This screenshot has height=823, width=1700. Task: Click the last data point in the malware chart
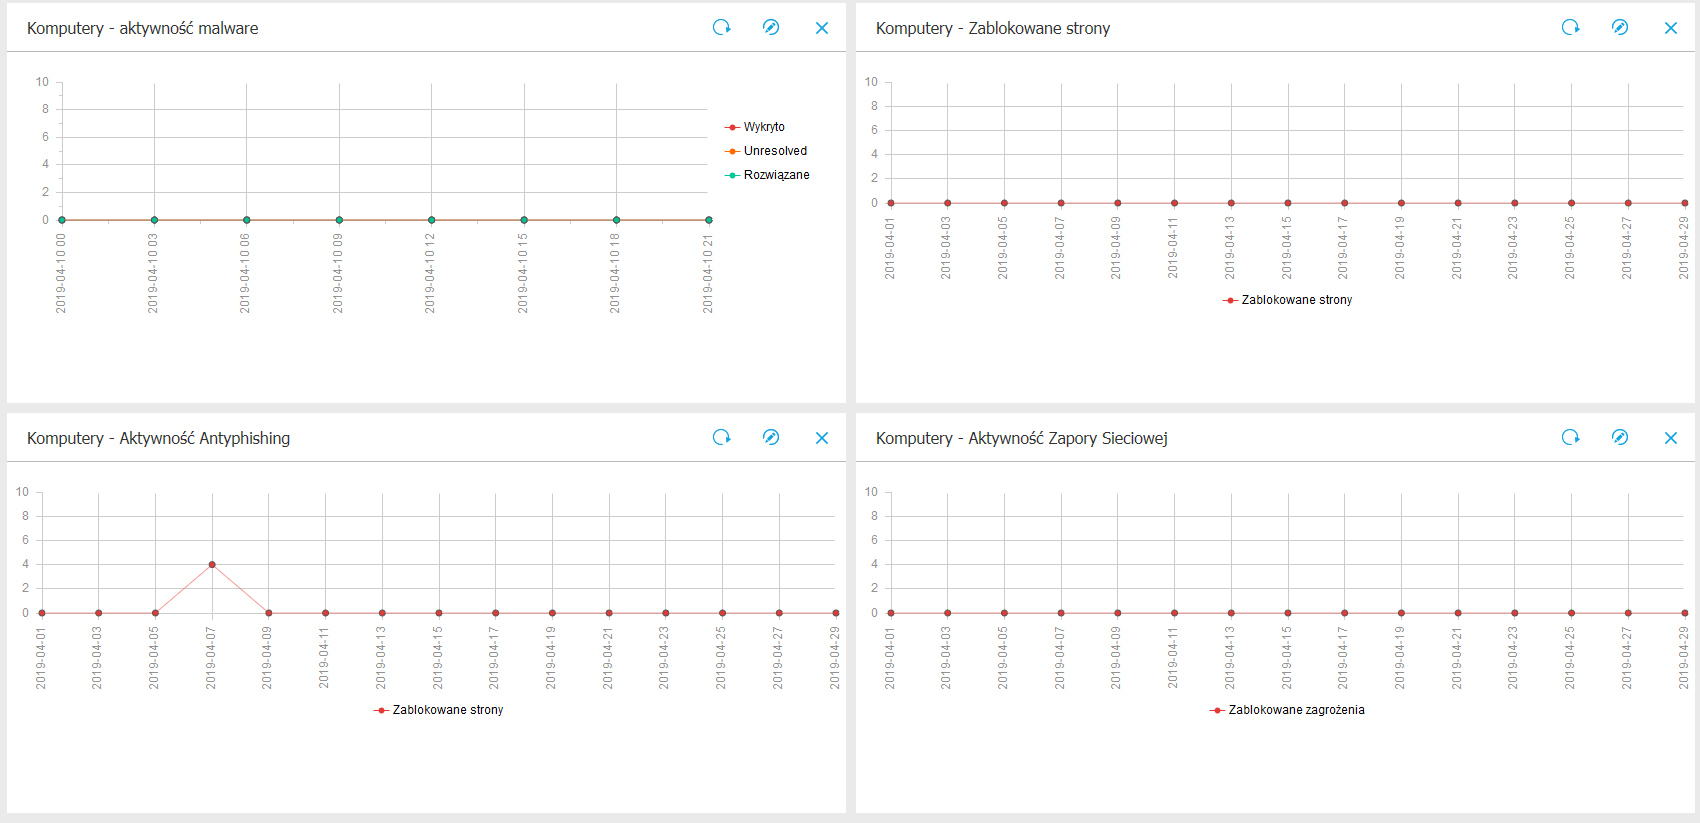coord(708,220)
